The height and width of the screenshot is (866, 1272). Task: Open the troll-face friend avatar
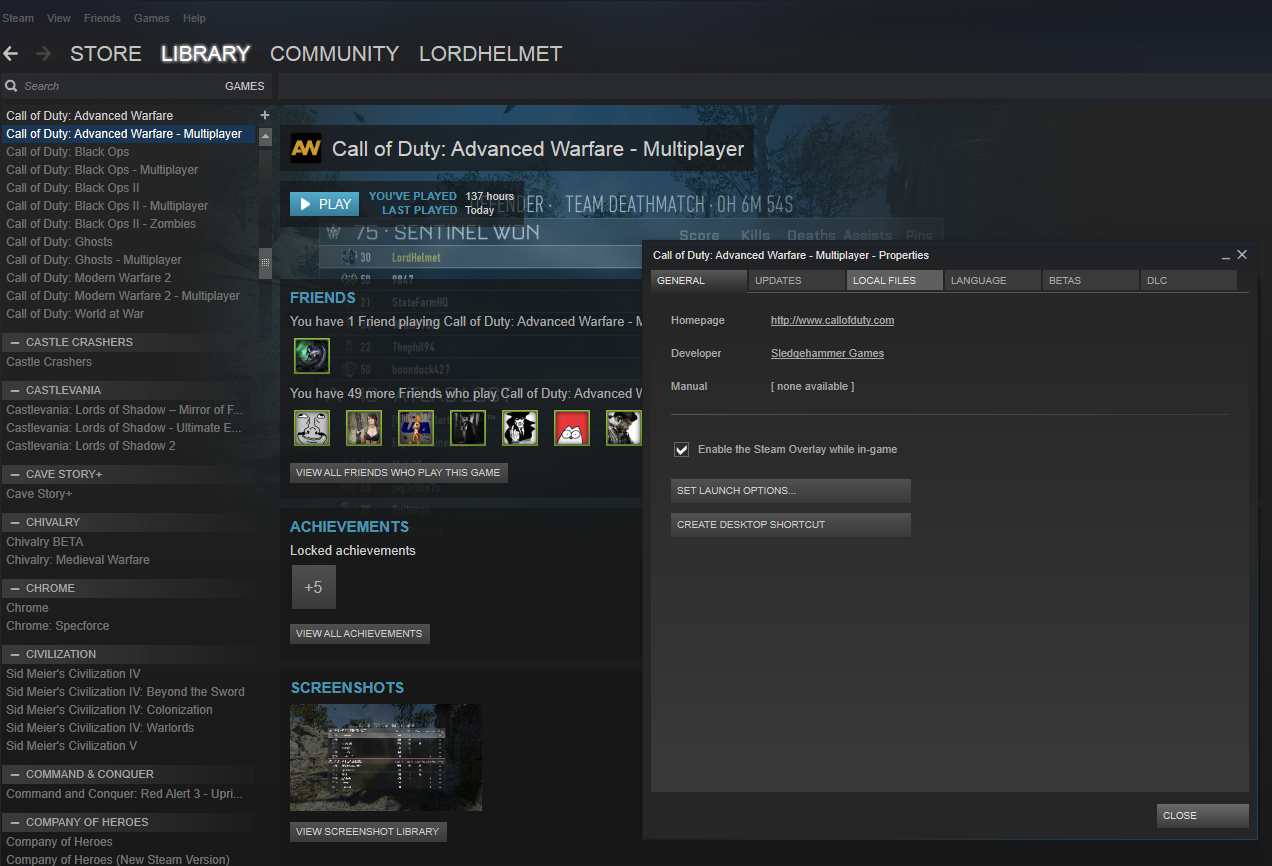point(311,428)
